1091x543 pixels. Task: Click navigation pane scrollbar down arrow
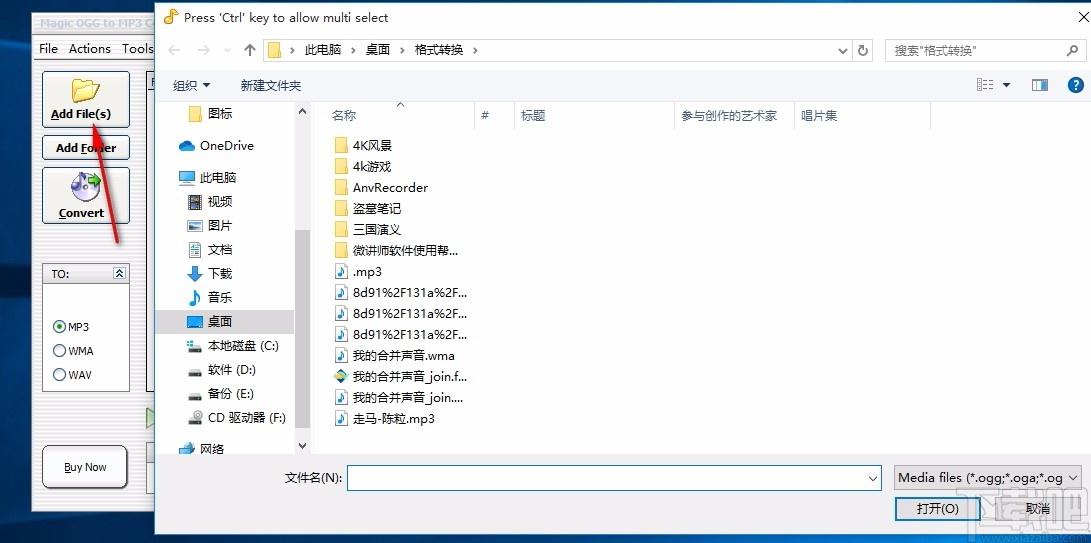point(302,446)
